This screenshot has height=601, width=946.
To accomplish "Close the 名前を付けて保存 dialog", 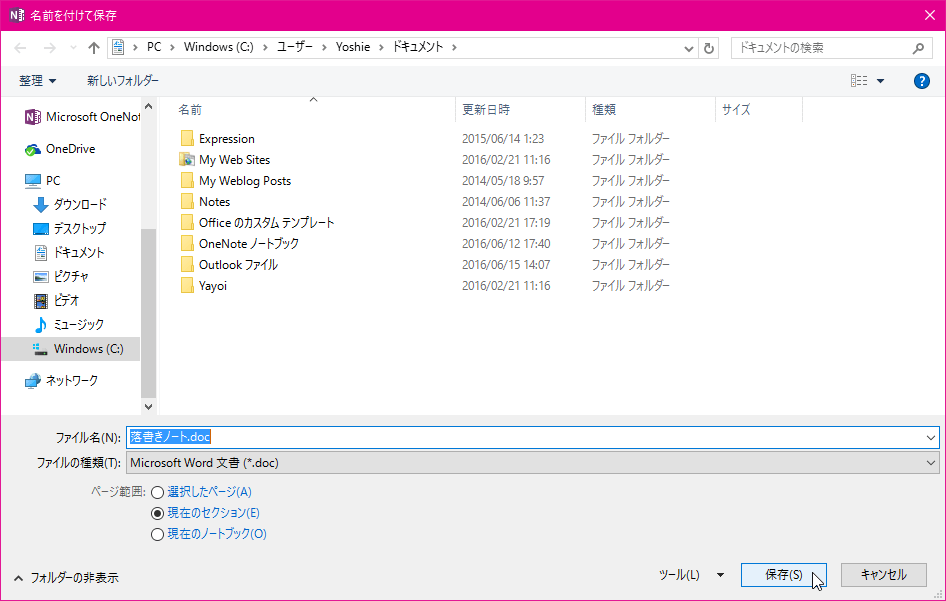I will click(930, 15).
